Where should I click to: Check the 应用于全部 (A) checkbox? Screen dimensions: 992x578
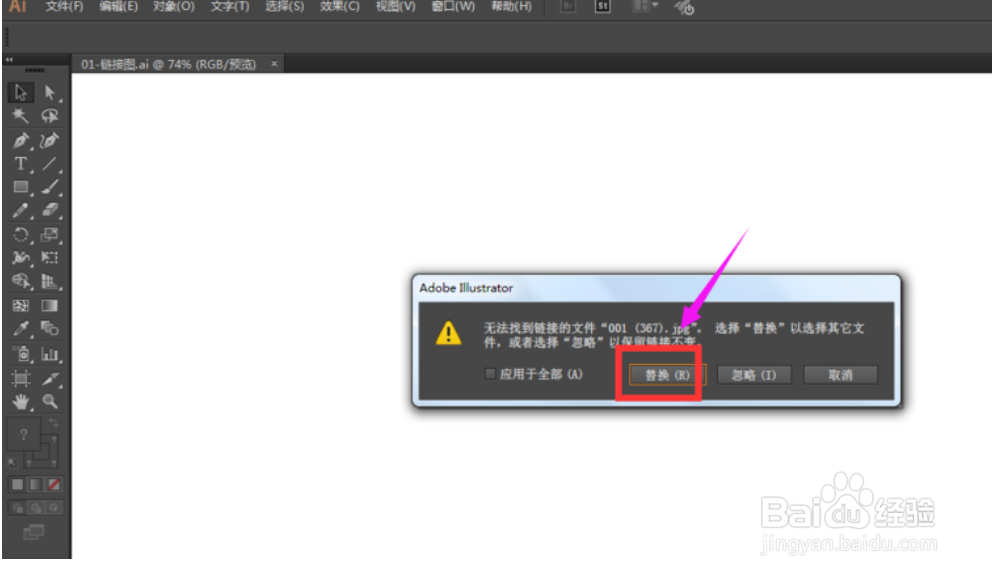coord(490,374)
